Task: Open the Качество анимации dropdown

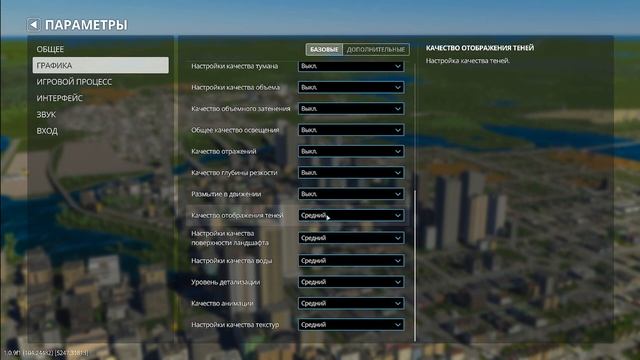Action: click(351, 303)
